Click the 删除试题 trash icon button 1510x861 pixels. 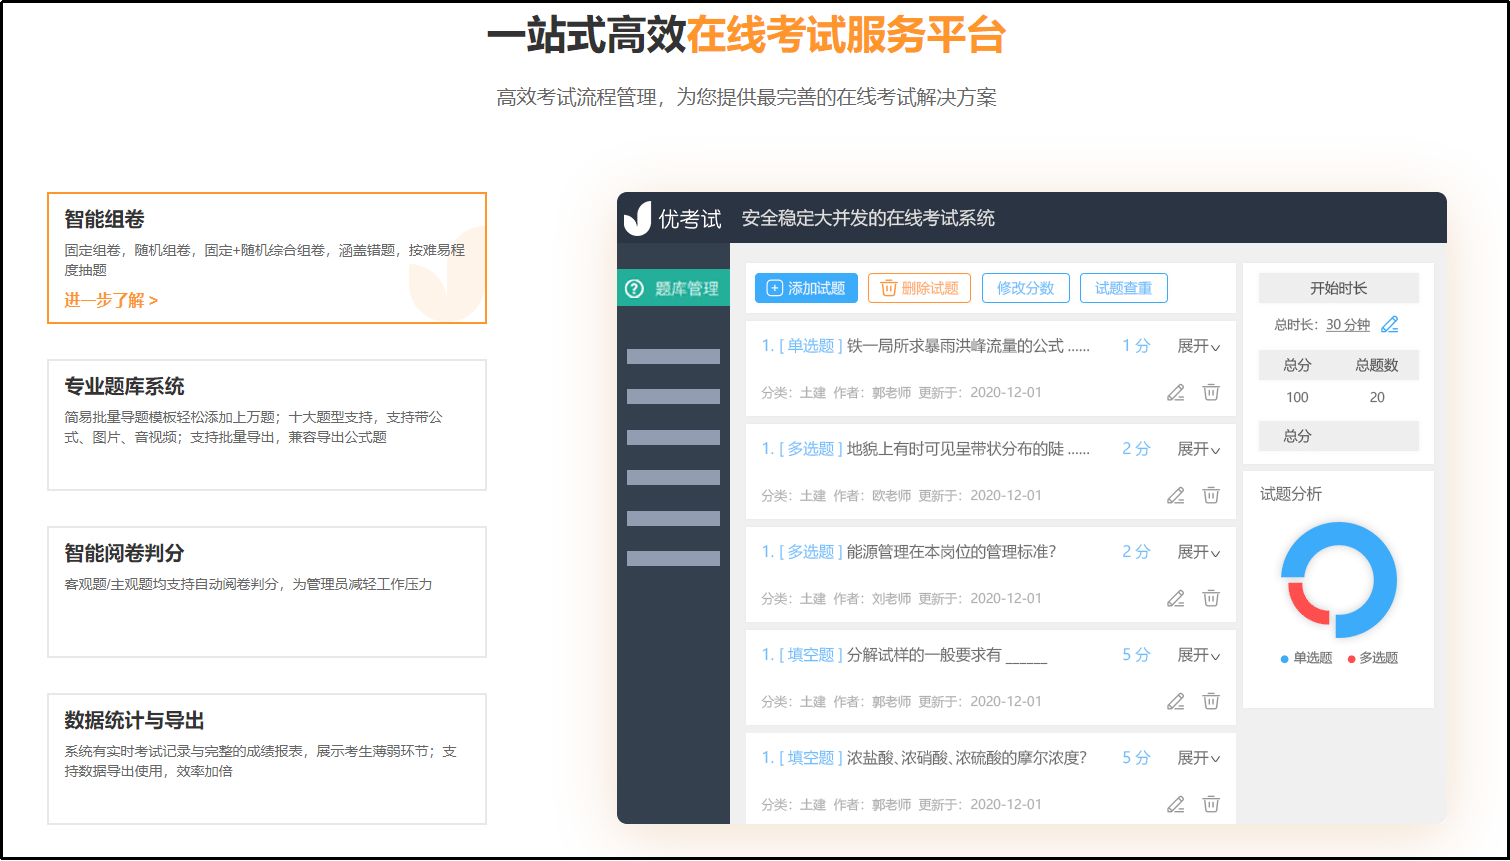tap(918, 288)
